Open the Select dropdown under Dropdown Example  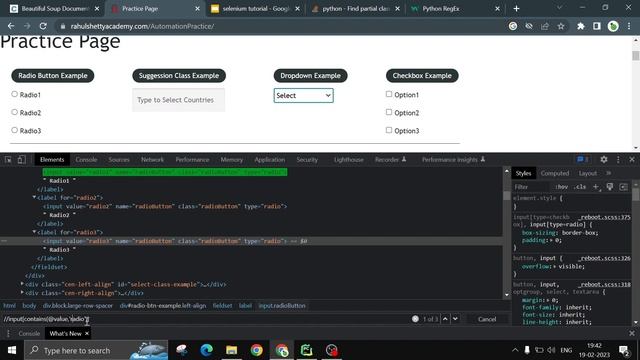pos(303,96)
